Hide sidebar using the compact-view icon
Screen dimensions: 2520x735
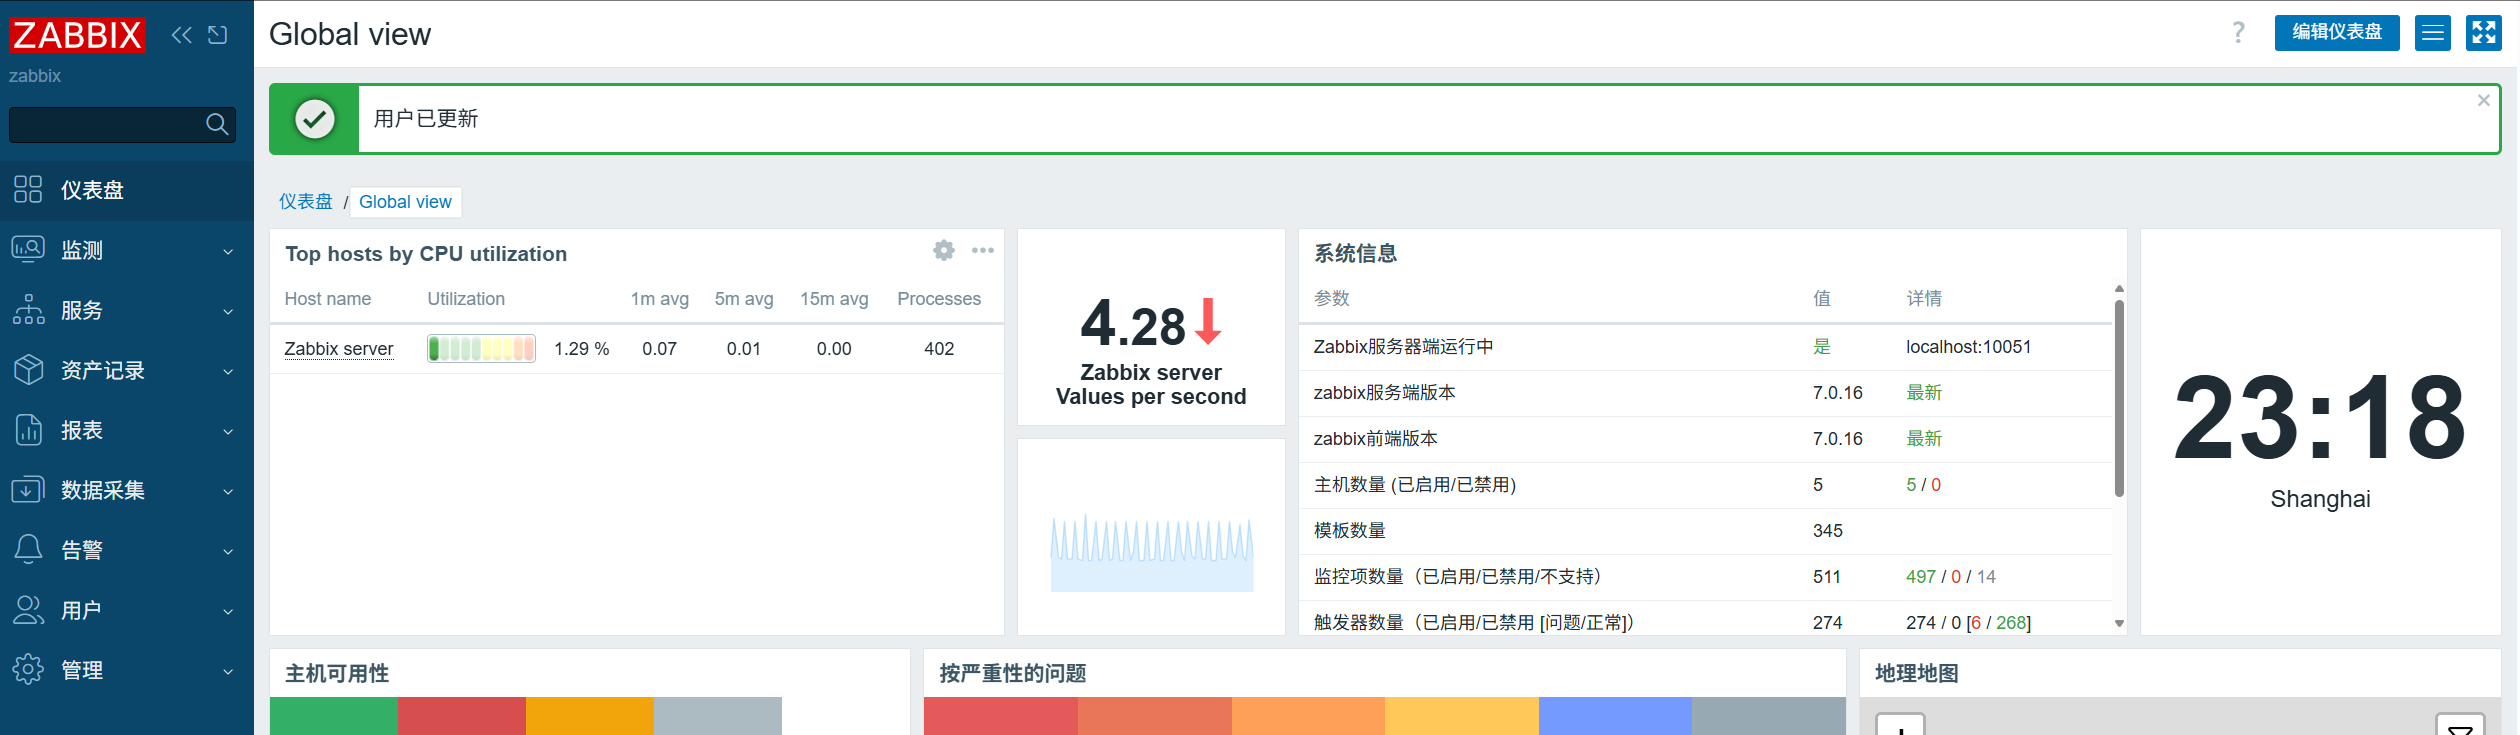tap(218, 35)
